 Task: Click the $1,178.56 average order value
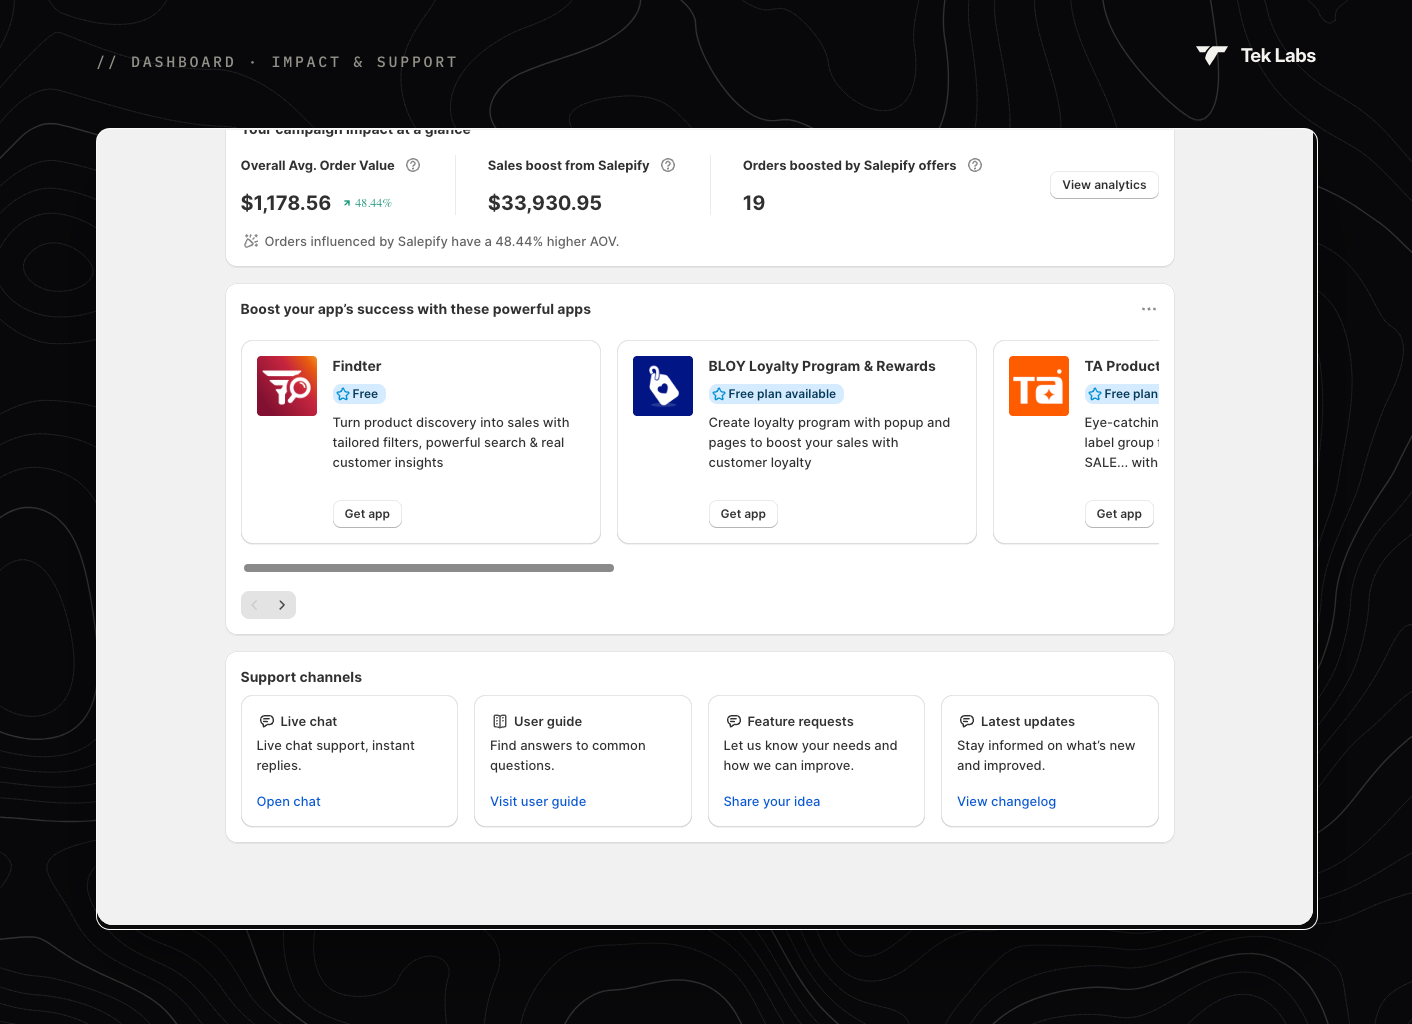pyautogui.click(x=286, y=203)
